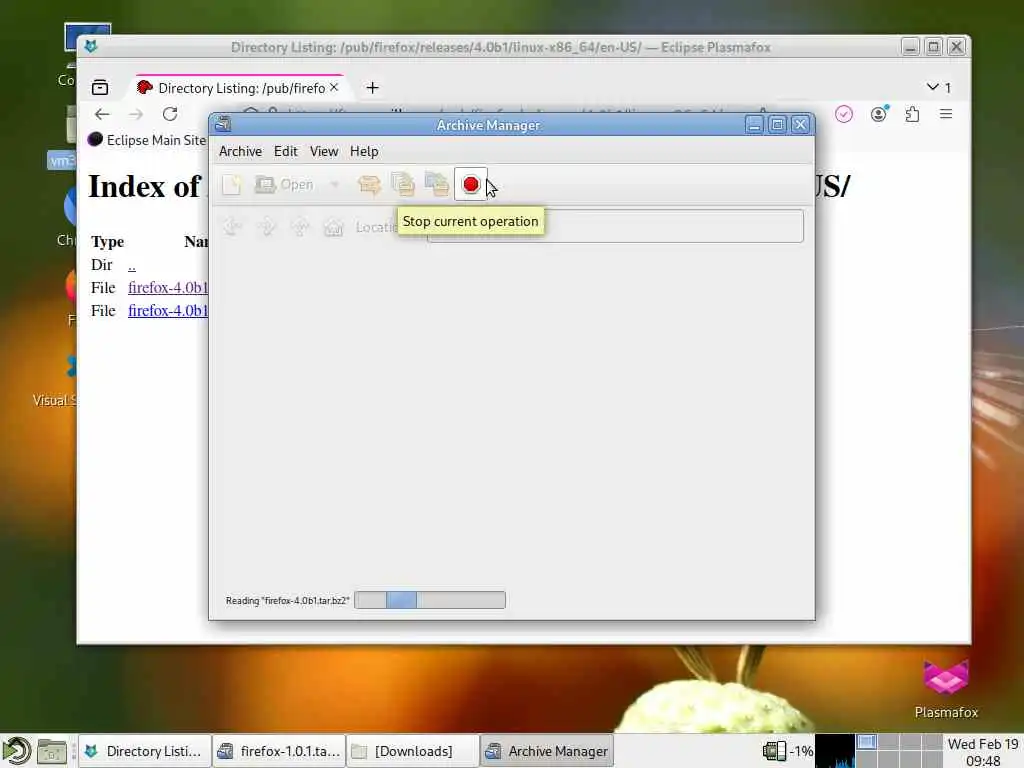The image size is (1024, 768).
Task: Open the recent tabs panel icon
Action: pyautogui.click(x=100, y=88)
